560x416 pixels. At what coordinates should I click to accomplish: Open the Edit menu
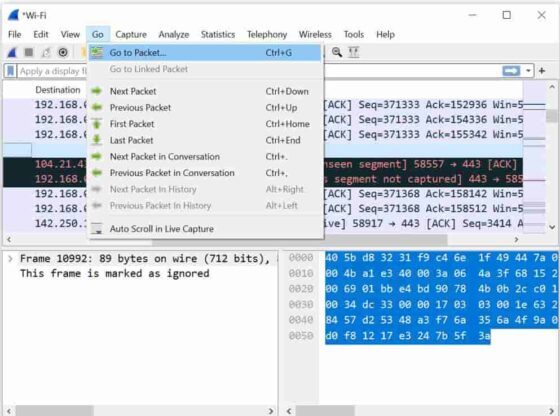pyautogui.click(x=41, y=34)
